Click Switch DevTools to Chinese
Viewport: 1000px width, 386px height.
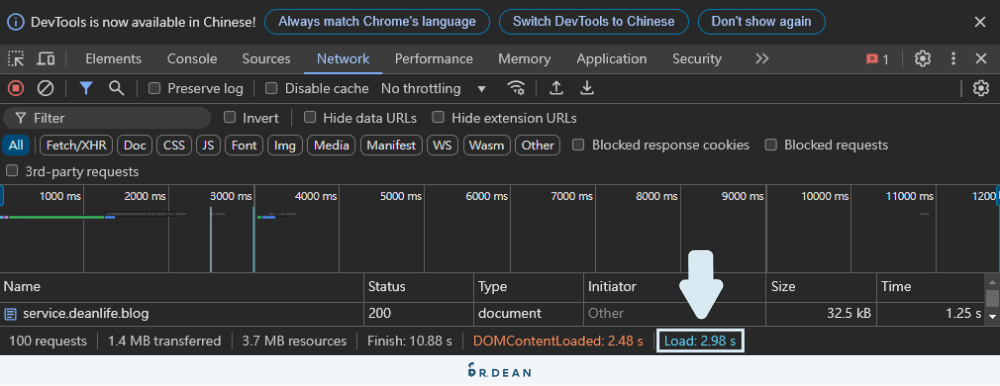(594, 22)
